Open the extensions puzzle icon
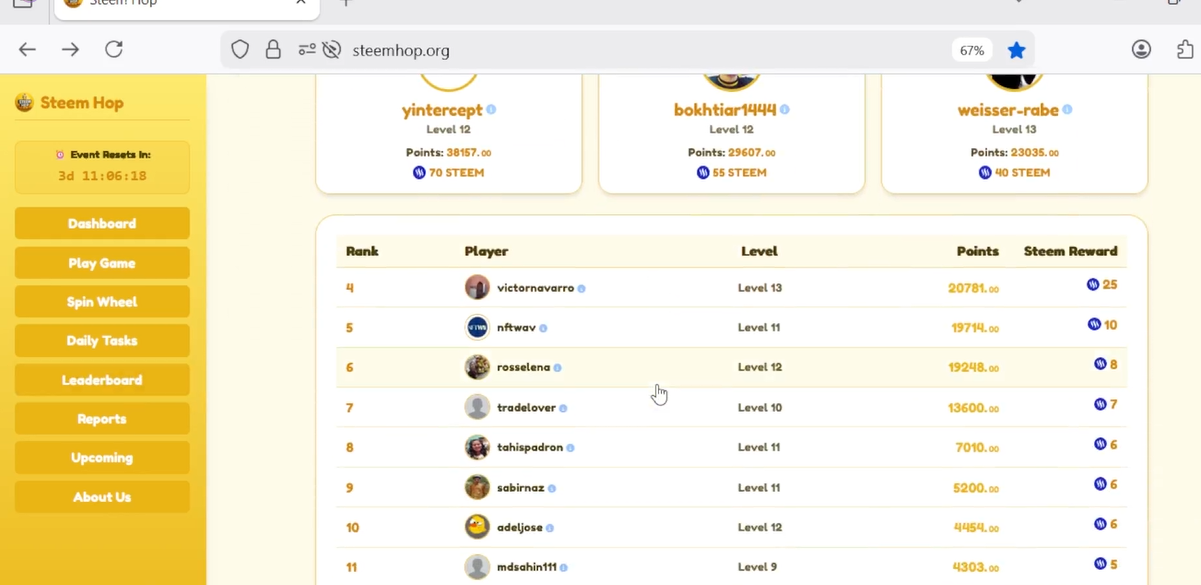The width and height of the screenshot is (1201, 585). 1185,50
